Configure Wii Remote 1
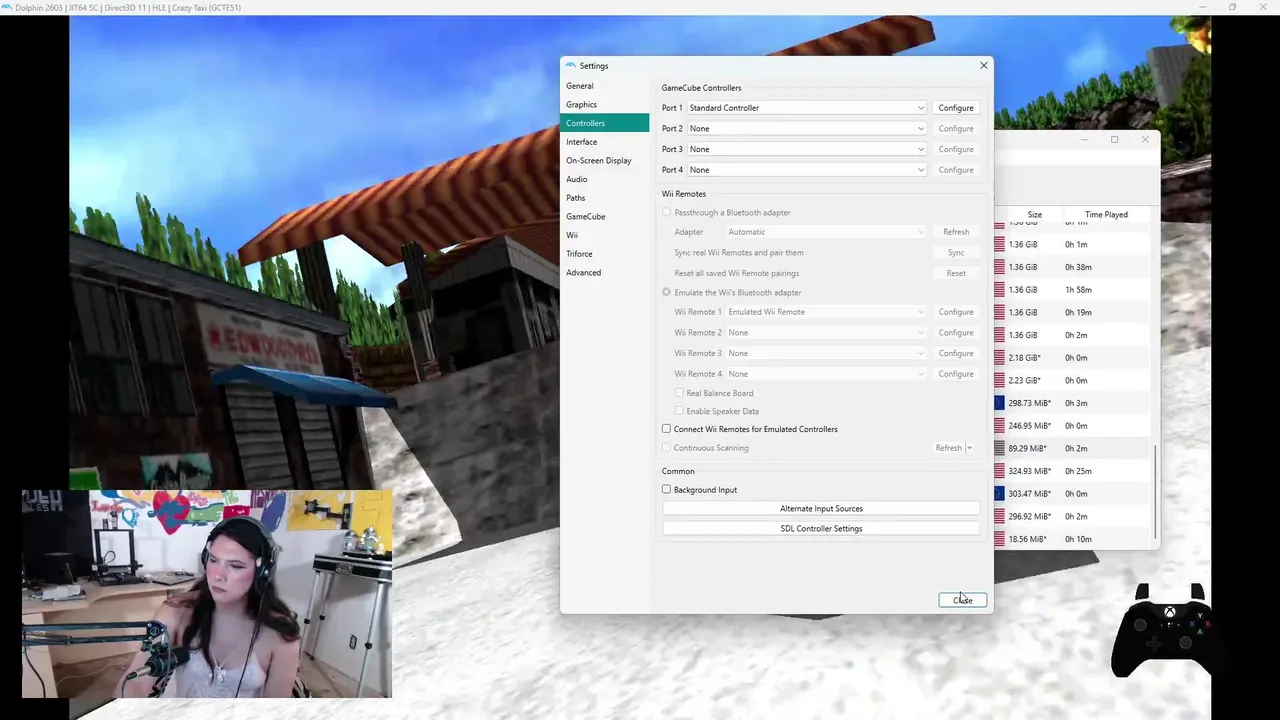 [x=956, y=312]
